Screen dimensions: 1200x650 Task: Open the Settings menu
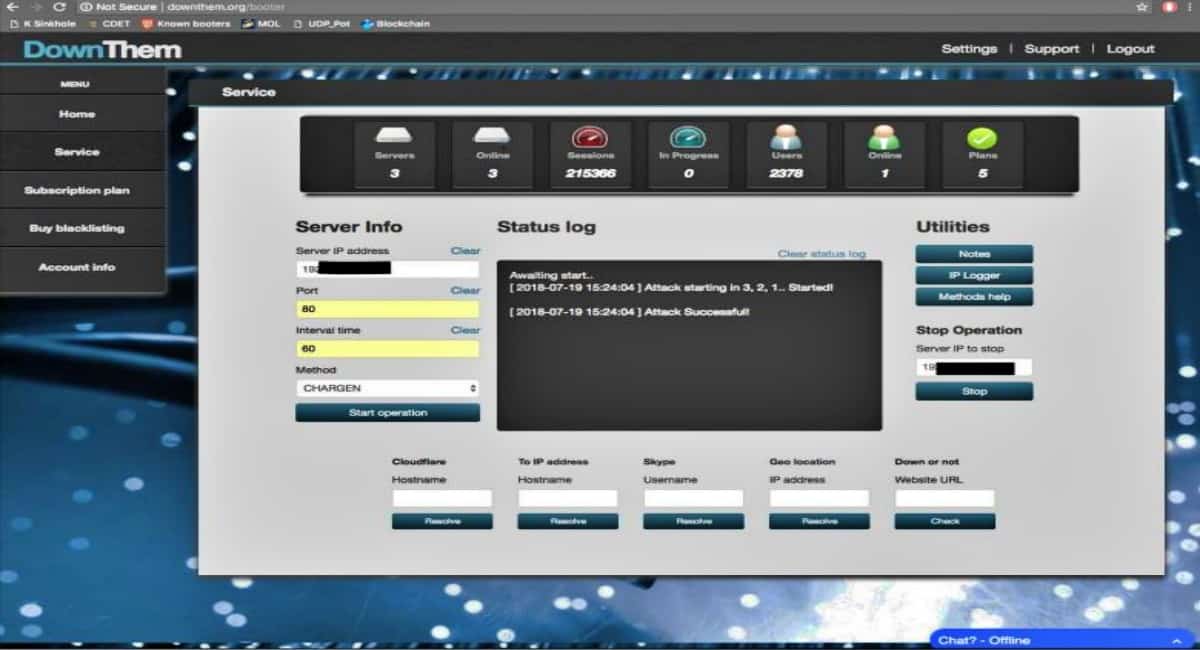pyautogui.click(x=969, y=48)
